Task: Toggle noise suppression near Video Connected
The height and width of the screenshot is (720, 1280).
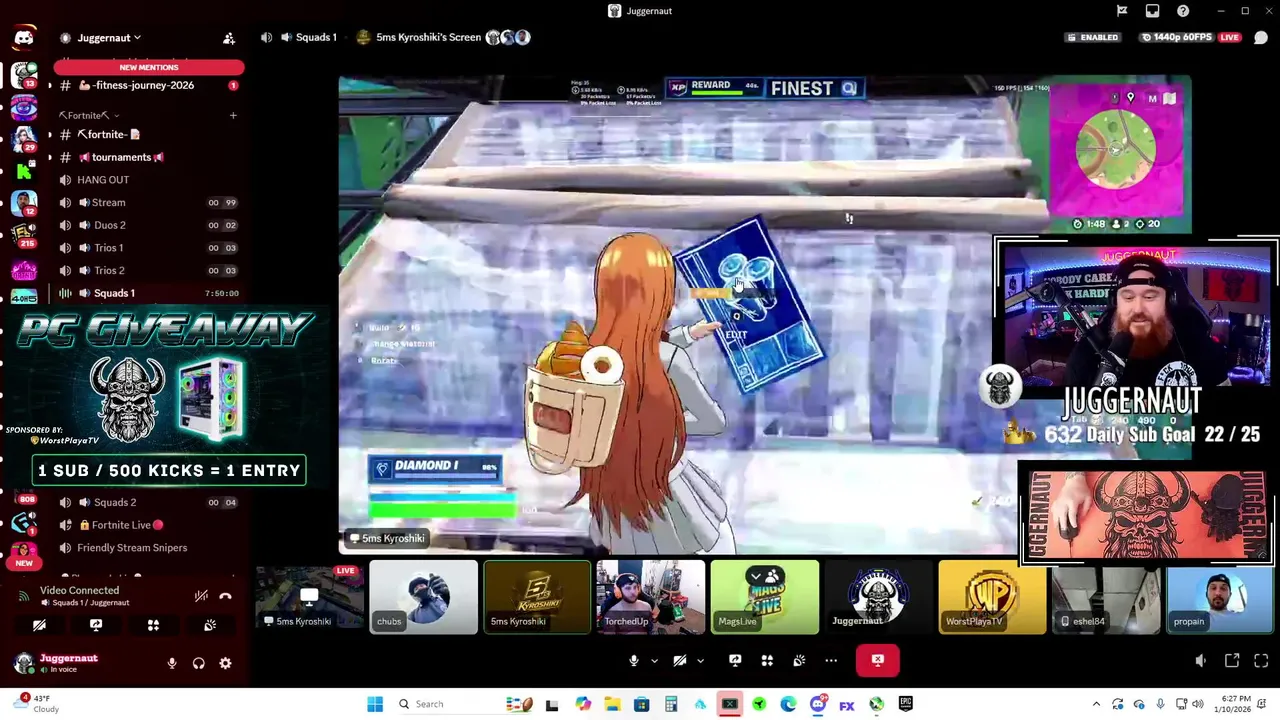Action: coord(201,596)
